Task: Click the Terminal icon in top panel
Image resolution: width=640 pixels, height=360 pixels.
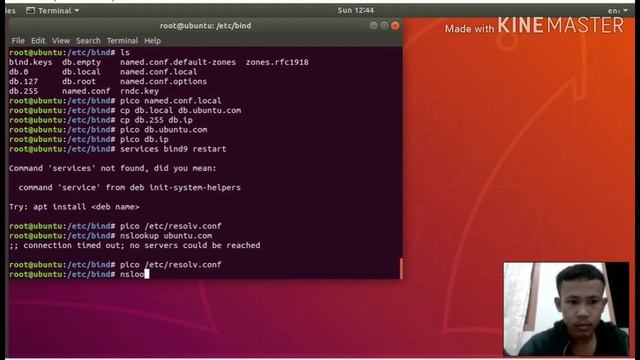Action: tap(30, 11)
